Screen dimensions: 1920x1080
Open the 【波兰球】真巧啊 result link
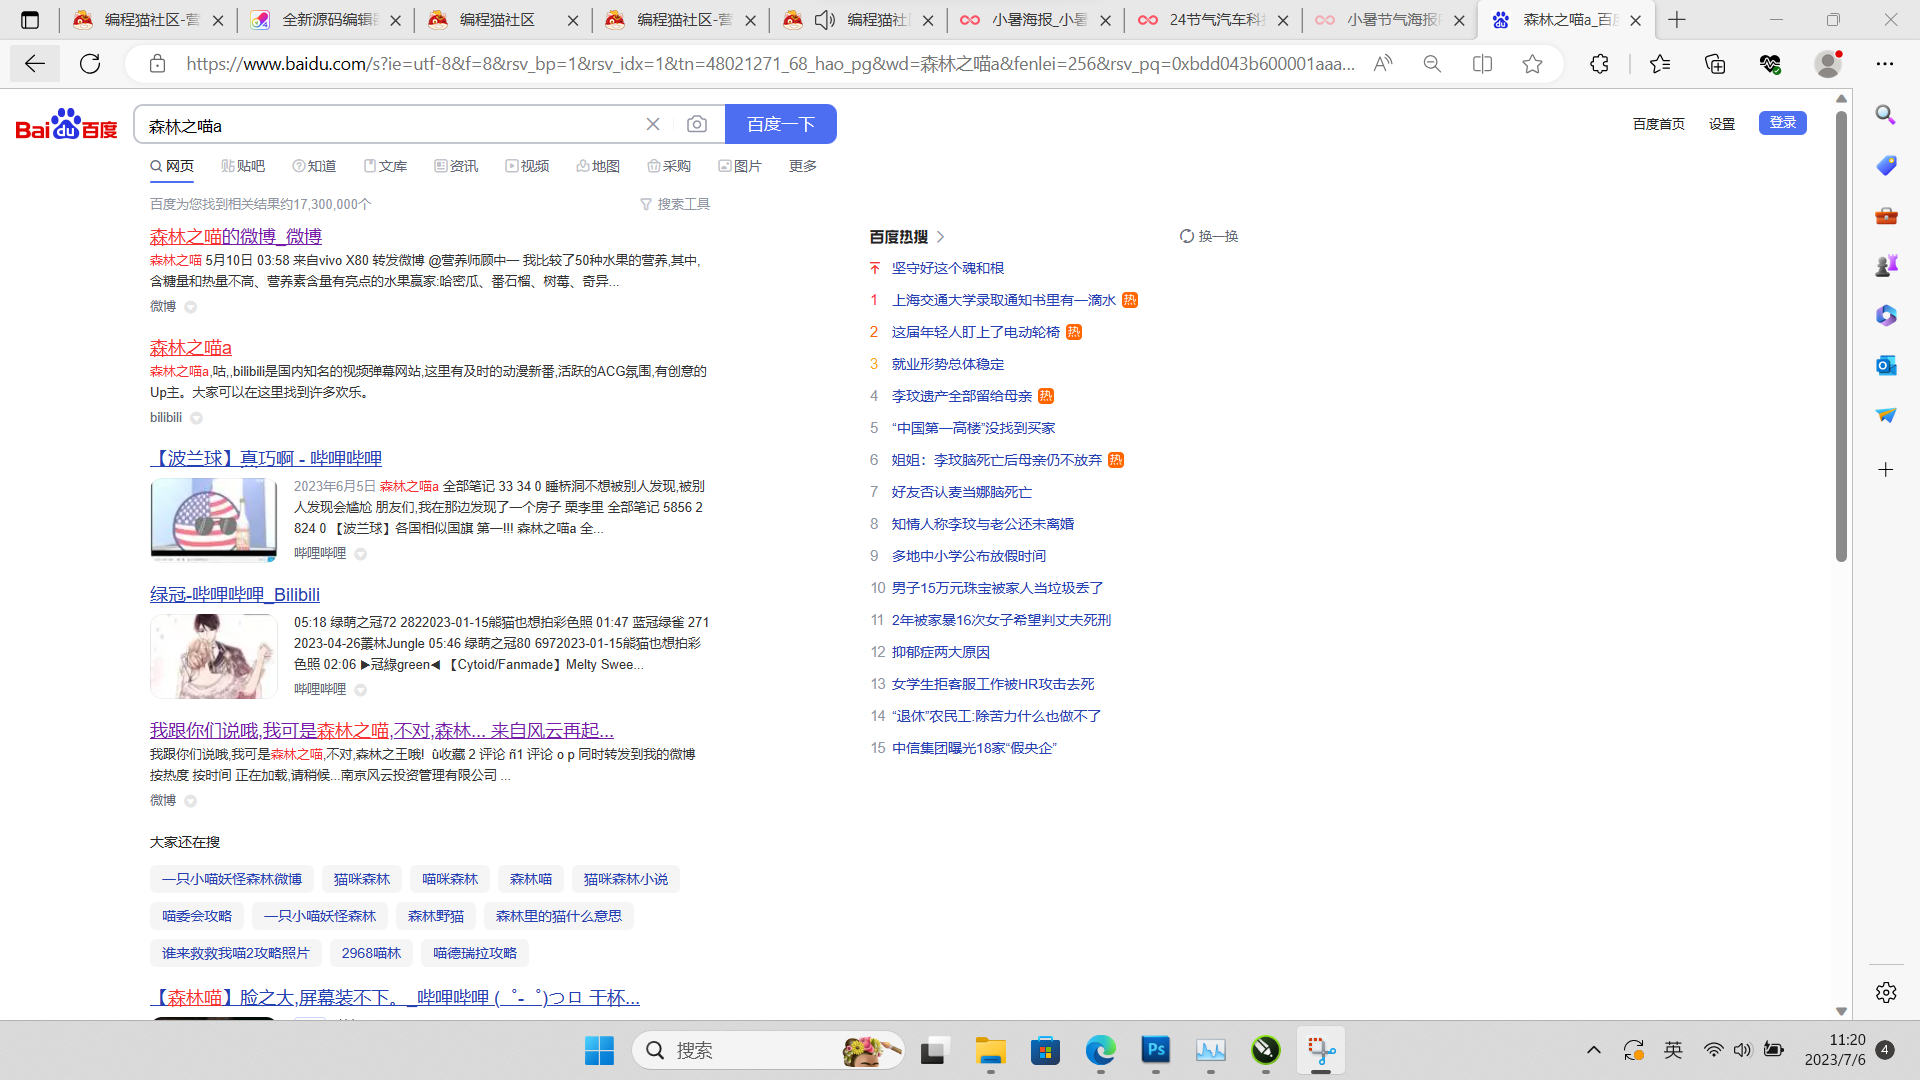point(266,459)
